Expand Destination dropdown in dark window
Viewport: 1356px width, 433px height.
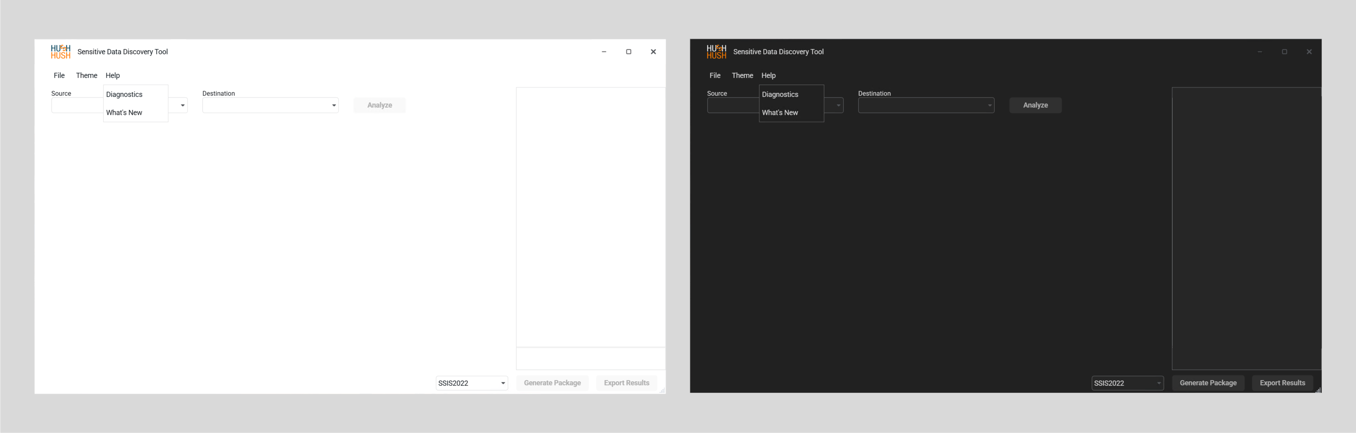point(989,106)
